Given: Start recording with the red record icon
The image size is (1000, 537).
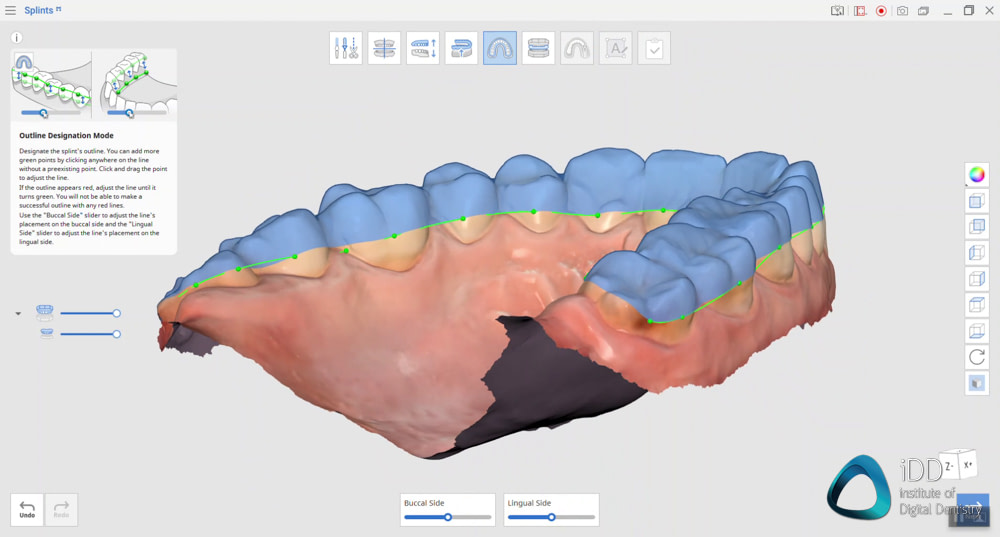Looking at the screenshot, I should pos(881,11).
